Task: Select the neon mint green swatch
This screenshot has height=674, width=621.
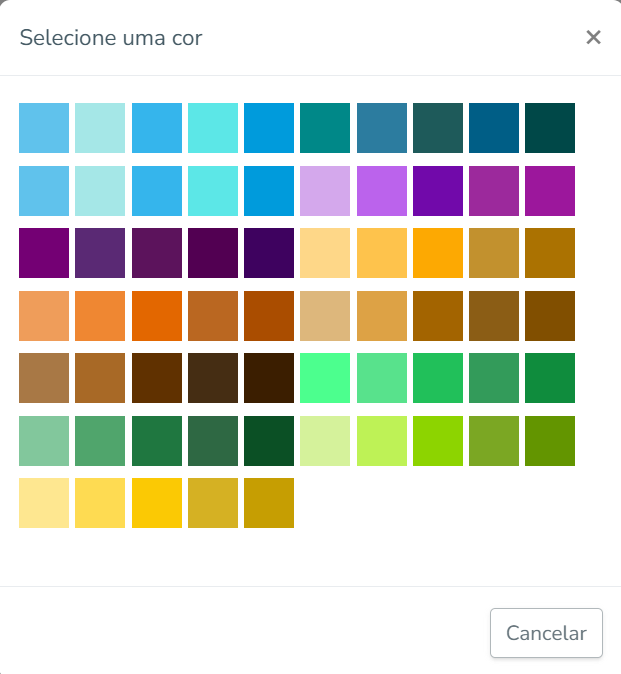Action: click(x=325, y=378)
